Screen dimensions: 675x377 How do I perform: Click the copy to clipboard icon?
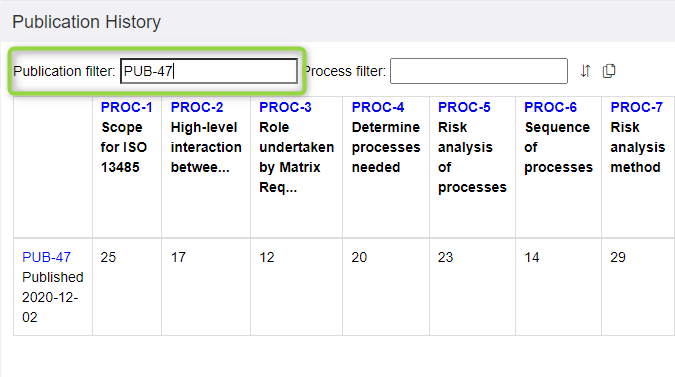(609, 71)
